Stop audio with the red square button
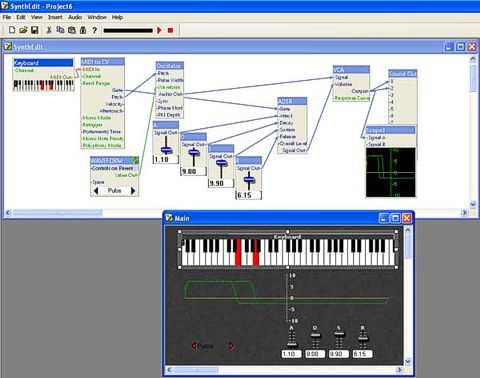 pyautogui.click(x=170, y=30)
